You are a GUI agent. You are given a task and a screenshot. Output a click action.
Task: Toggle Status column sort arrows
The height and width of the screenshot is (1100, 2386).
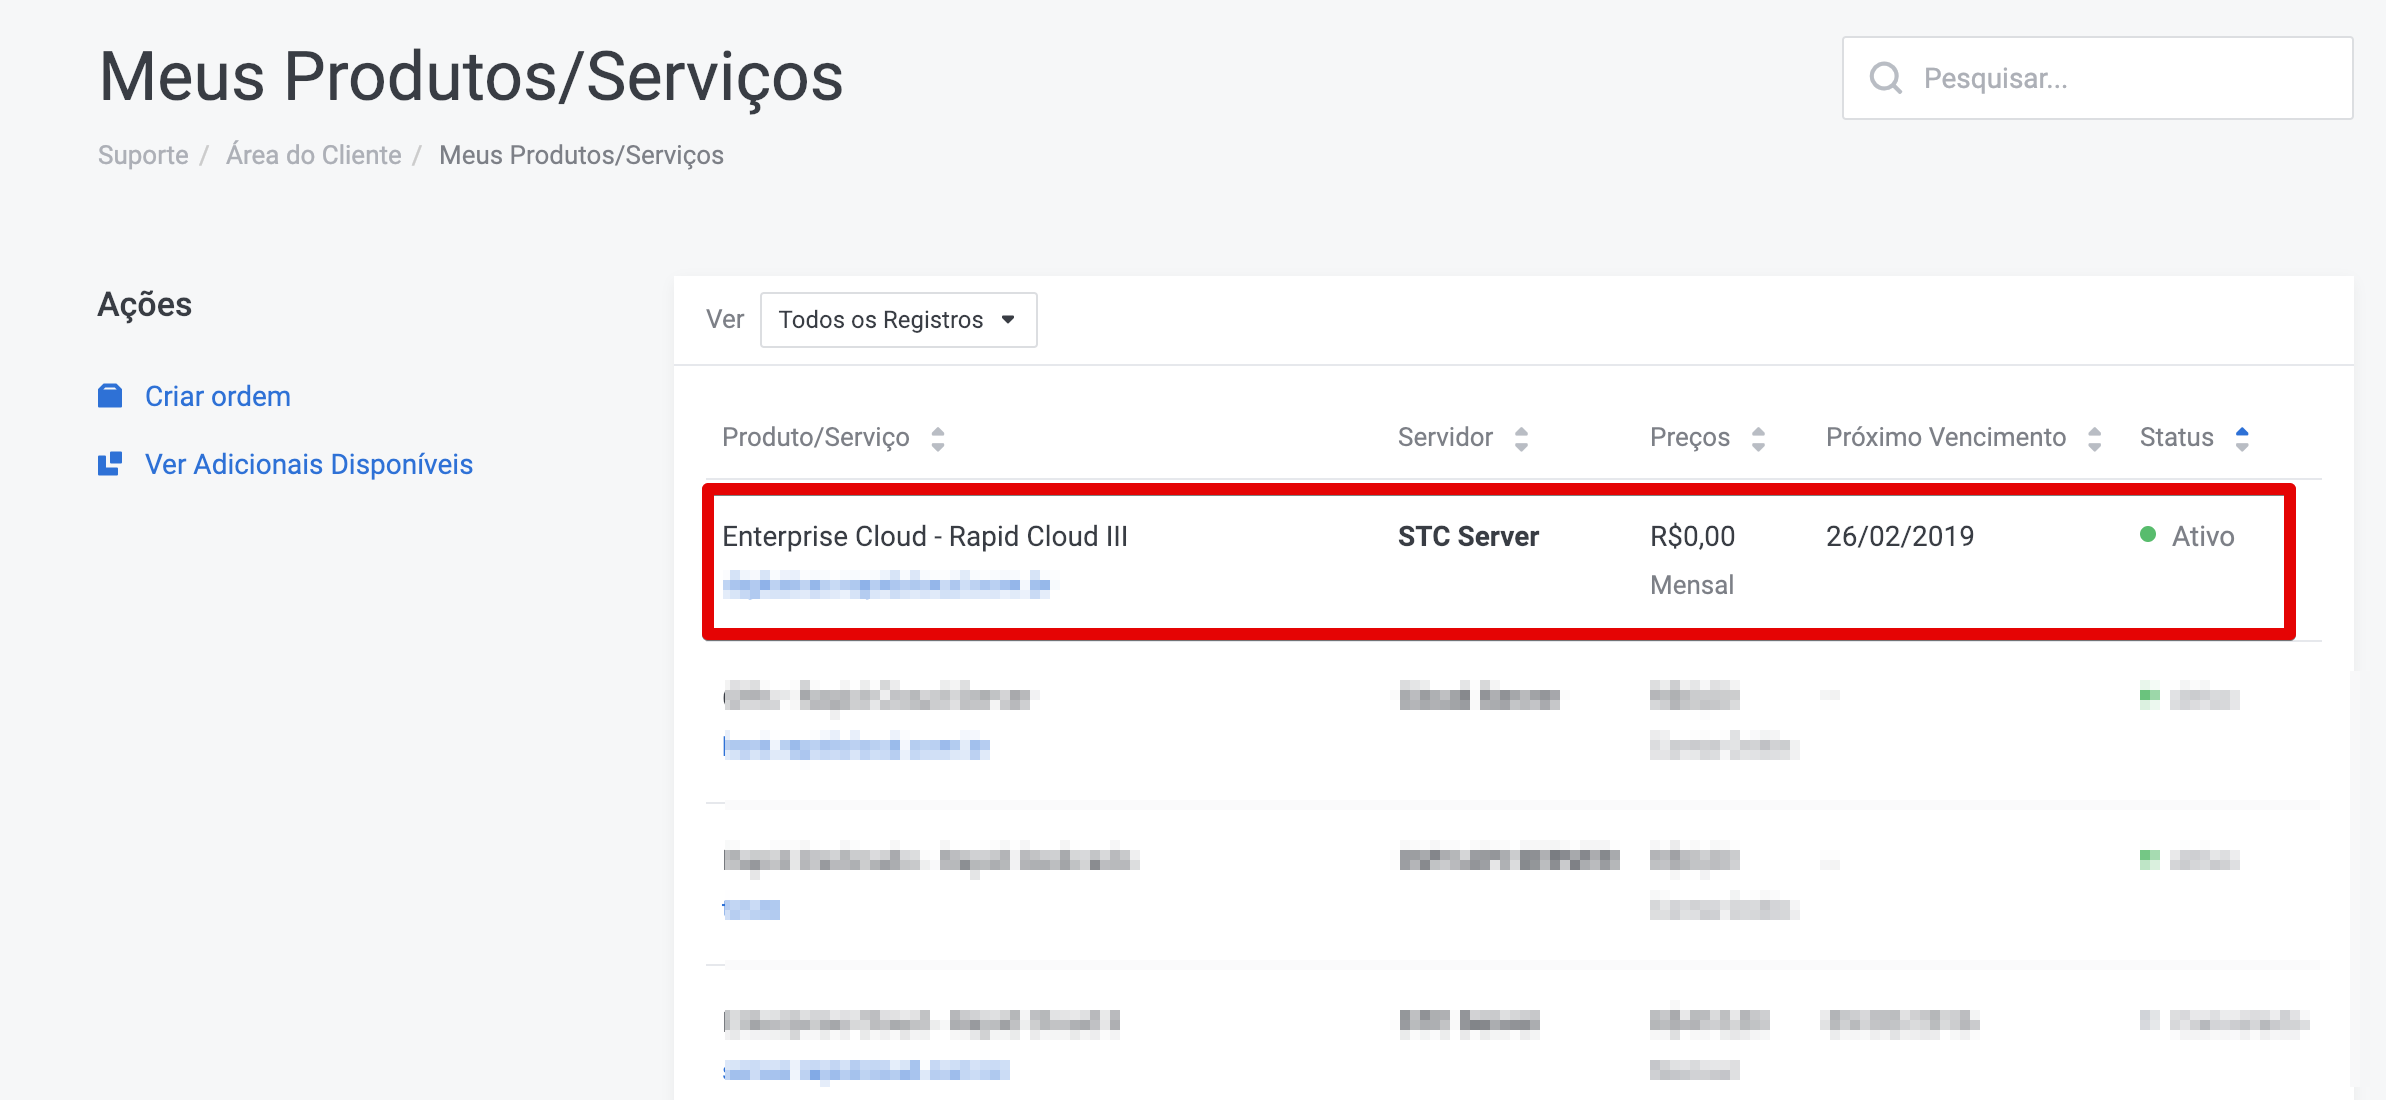click(x=2242, y=438)
